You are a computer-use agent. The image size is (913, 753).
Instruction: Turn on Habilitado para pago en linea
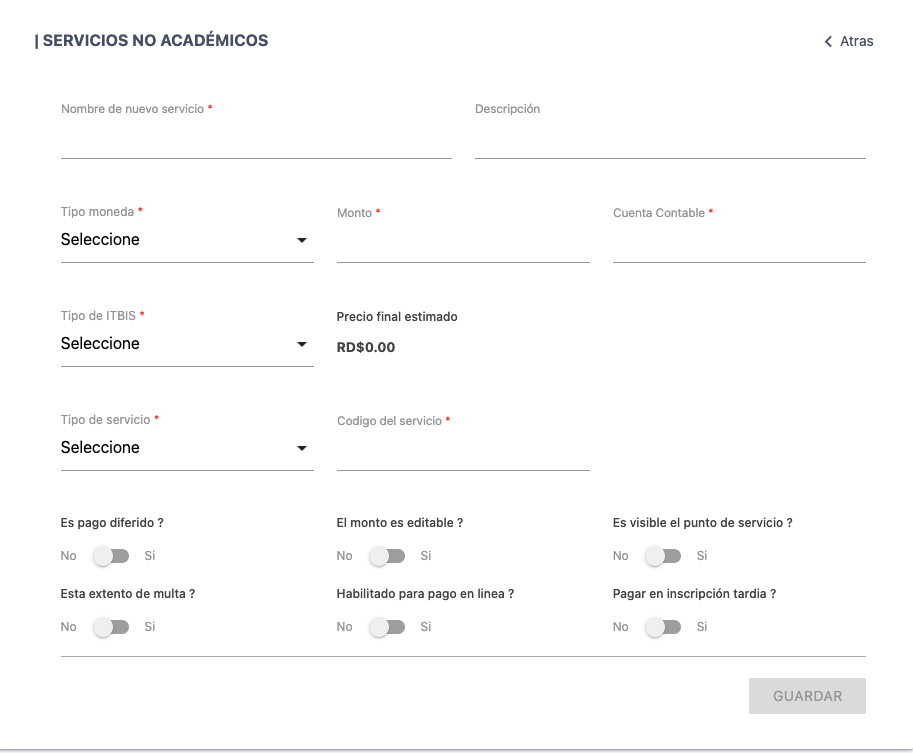(x=386, y=627)
